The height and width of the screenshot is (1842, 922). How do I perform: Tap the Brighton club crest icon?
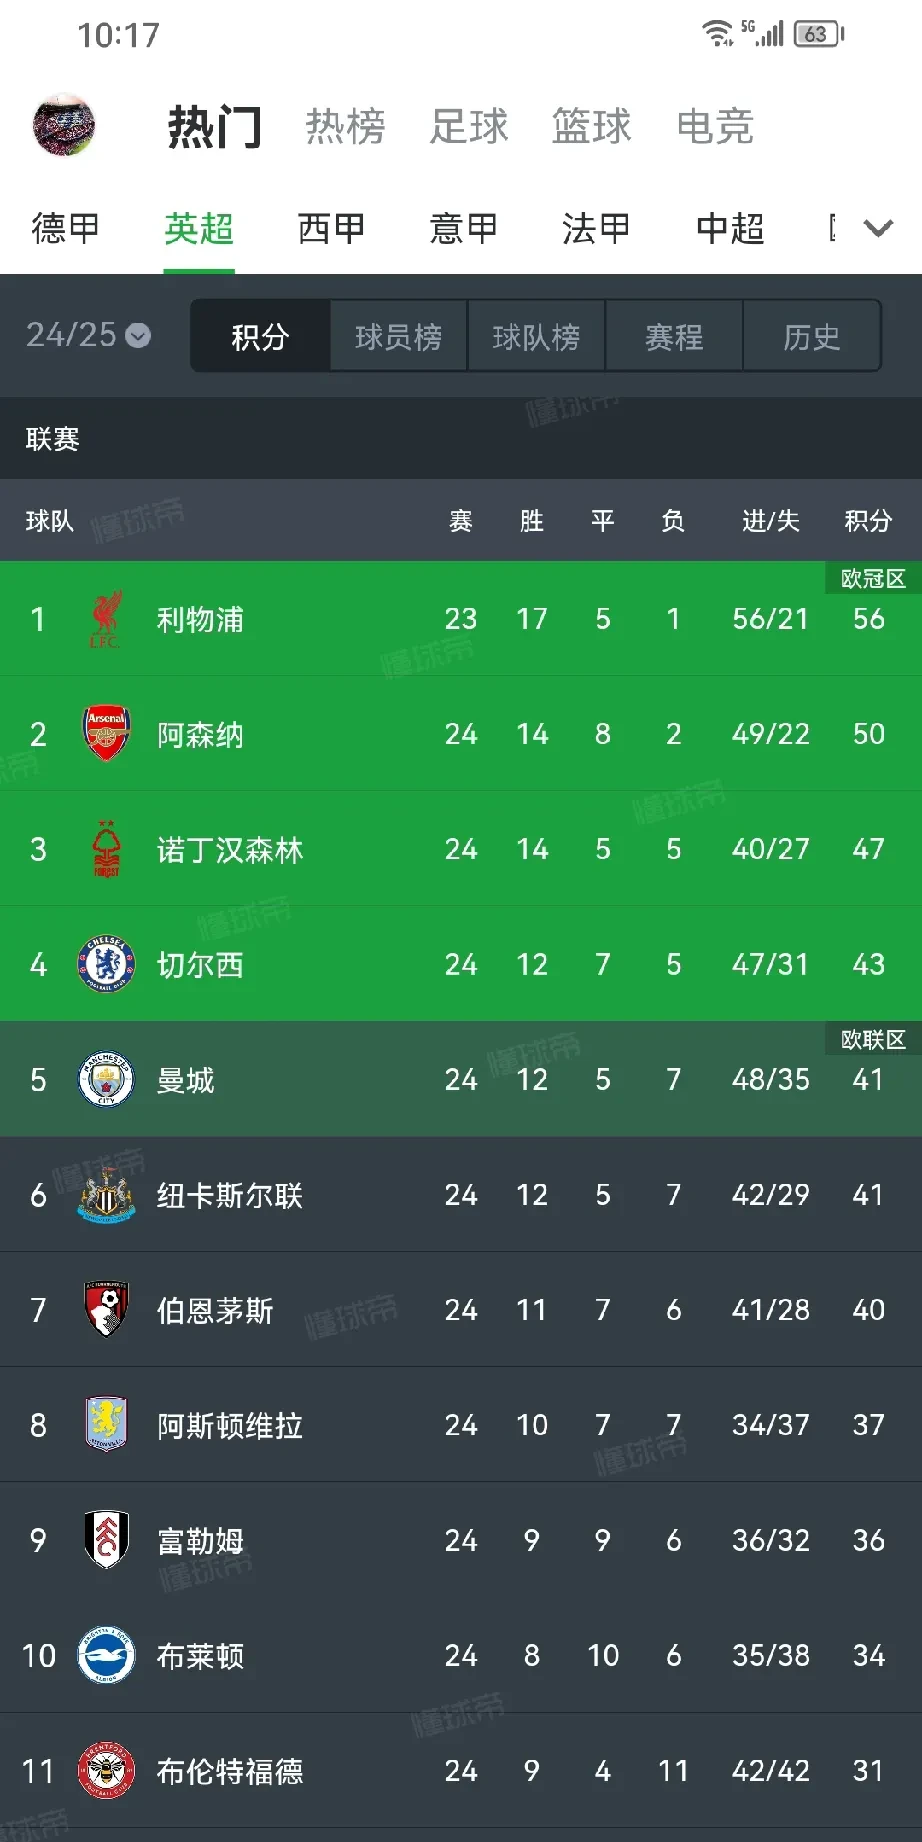pos(106,1655)
